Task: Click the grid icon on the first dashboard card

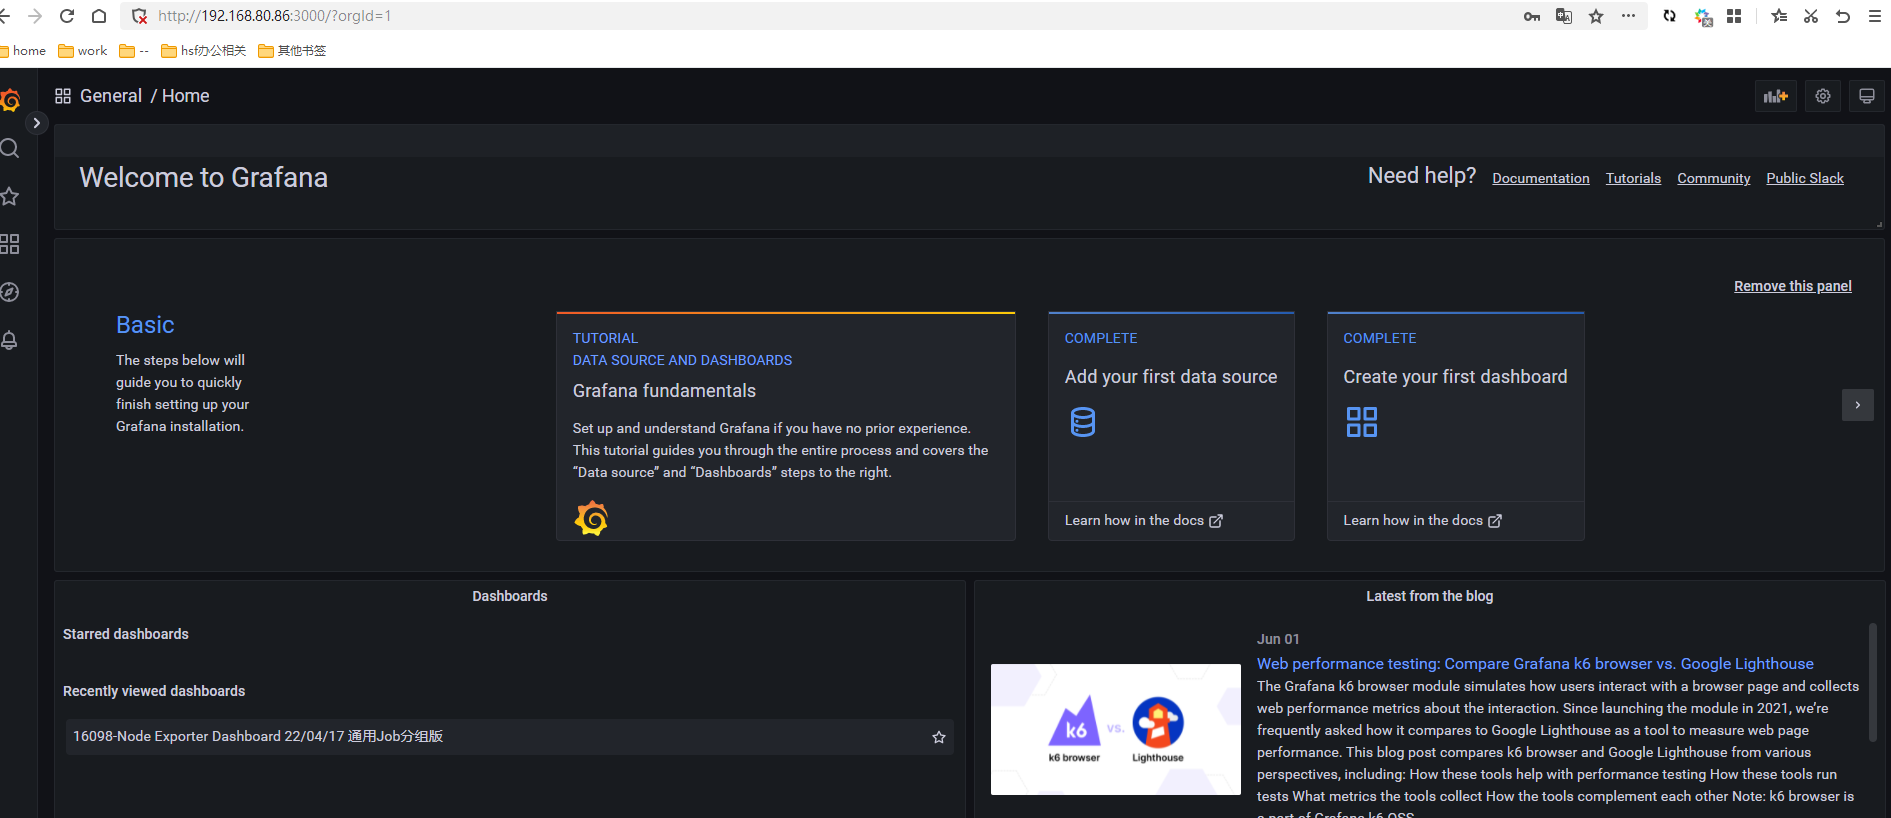Action: coord(1362,422)
